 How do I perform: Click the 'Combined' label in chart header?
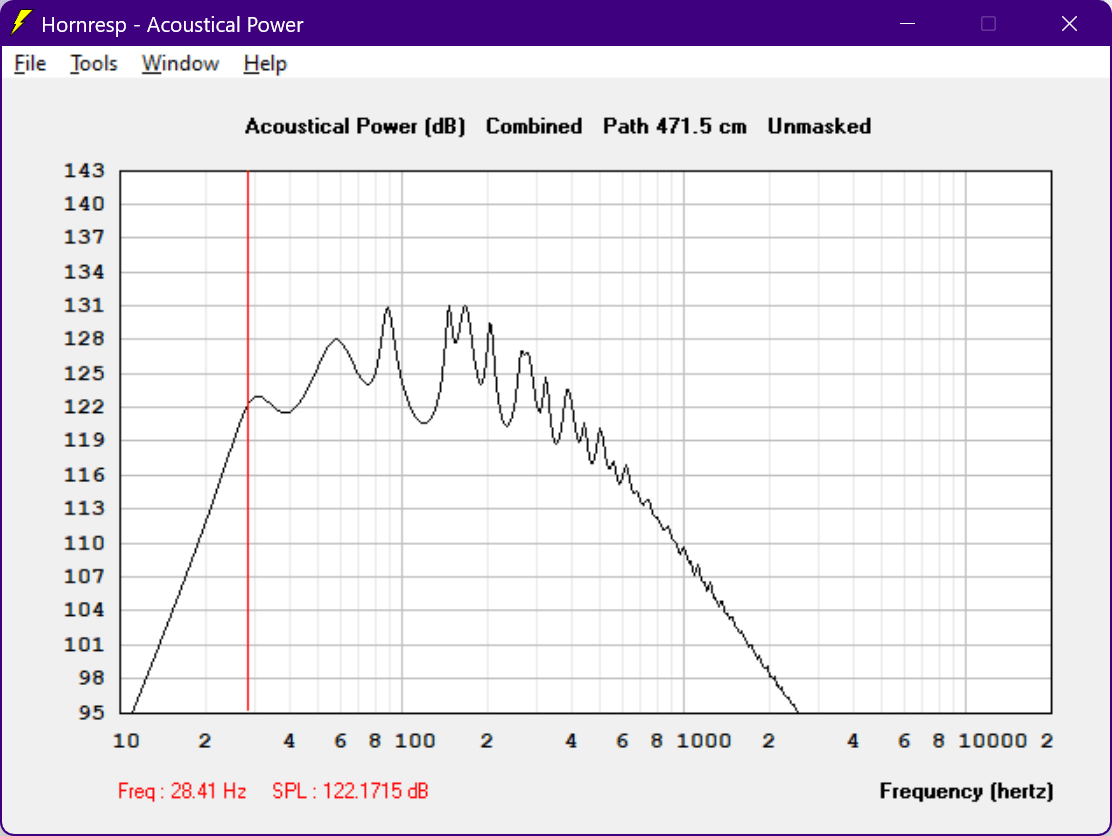tap(534, 126)
